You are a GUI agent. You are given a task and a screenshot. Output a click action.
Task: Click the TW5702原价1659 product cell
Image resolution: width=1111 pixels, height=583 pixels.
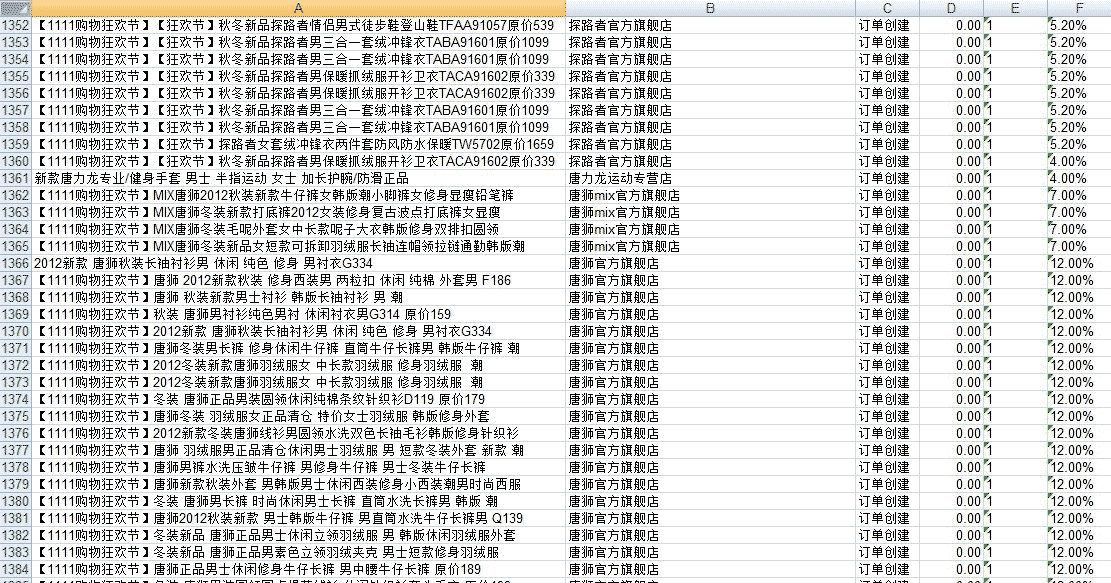[x=298, y=145]
